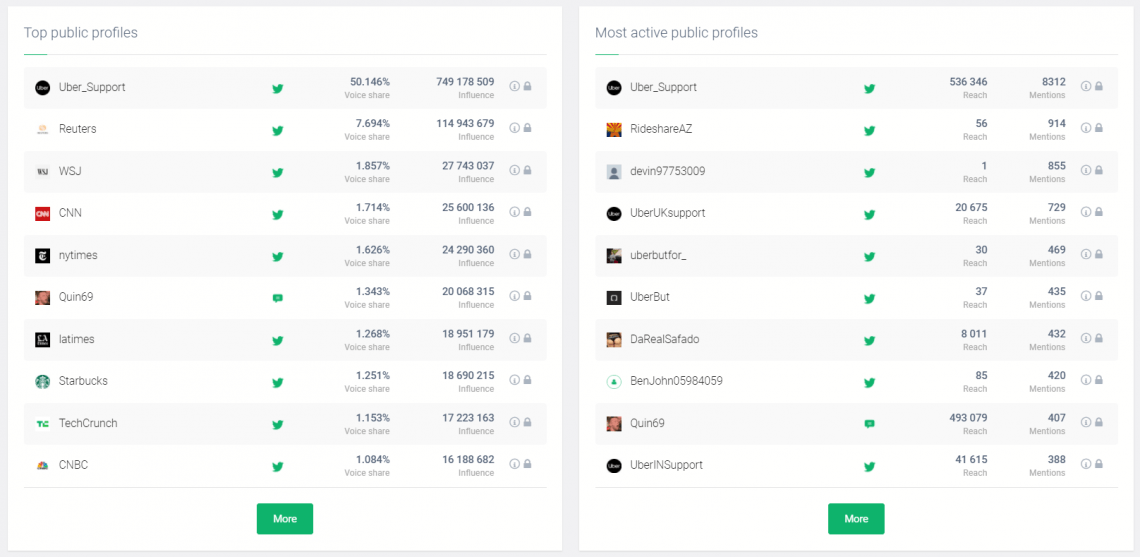The width and height of the screenshot is (1140, 557).
Task: Click the latimes profile avatar
Action: click(42, 339)
